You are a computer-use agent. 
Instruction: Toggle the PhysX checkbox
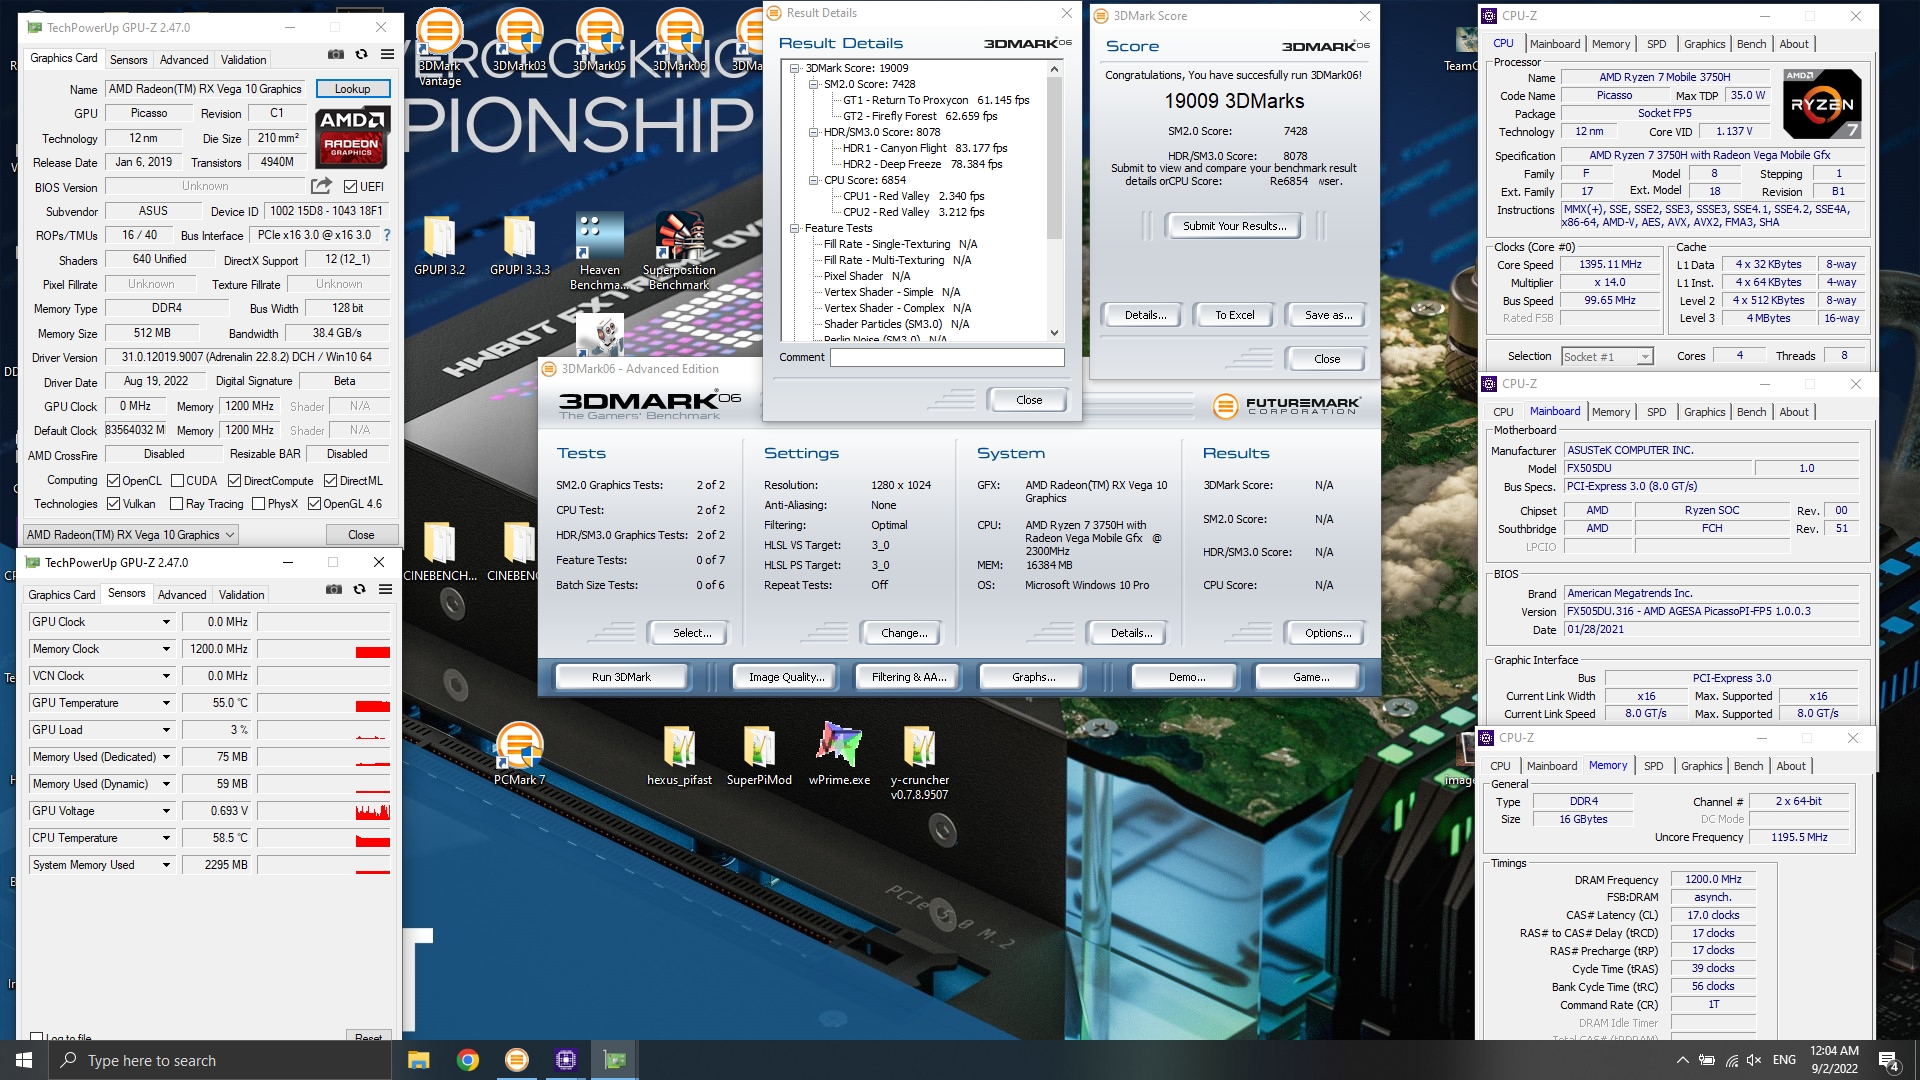(259, 504)
